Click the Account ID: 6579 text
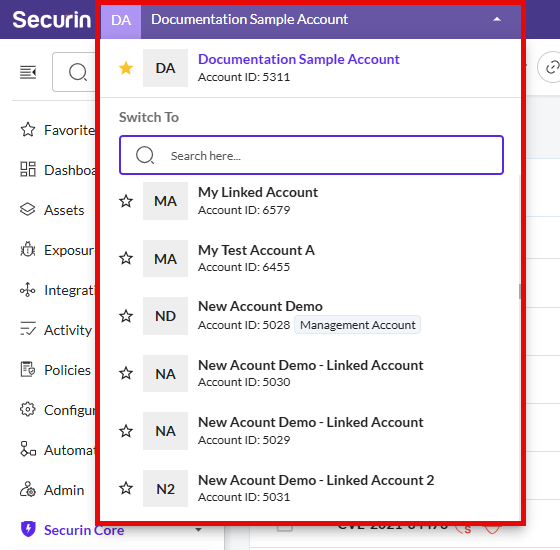 tap(244, 210)
